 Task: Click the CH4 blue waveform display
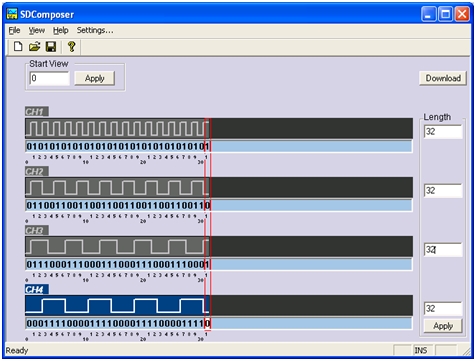click(219, 305)
